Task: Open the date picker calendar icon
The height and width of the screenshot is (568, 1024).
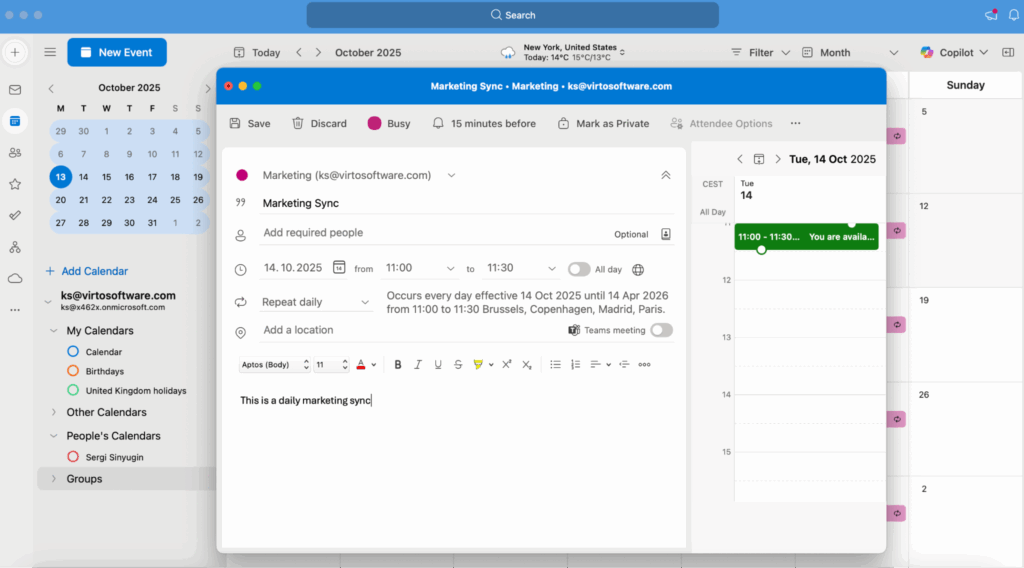Action: (x=339, y=267)
